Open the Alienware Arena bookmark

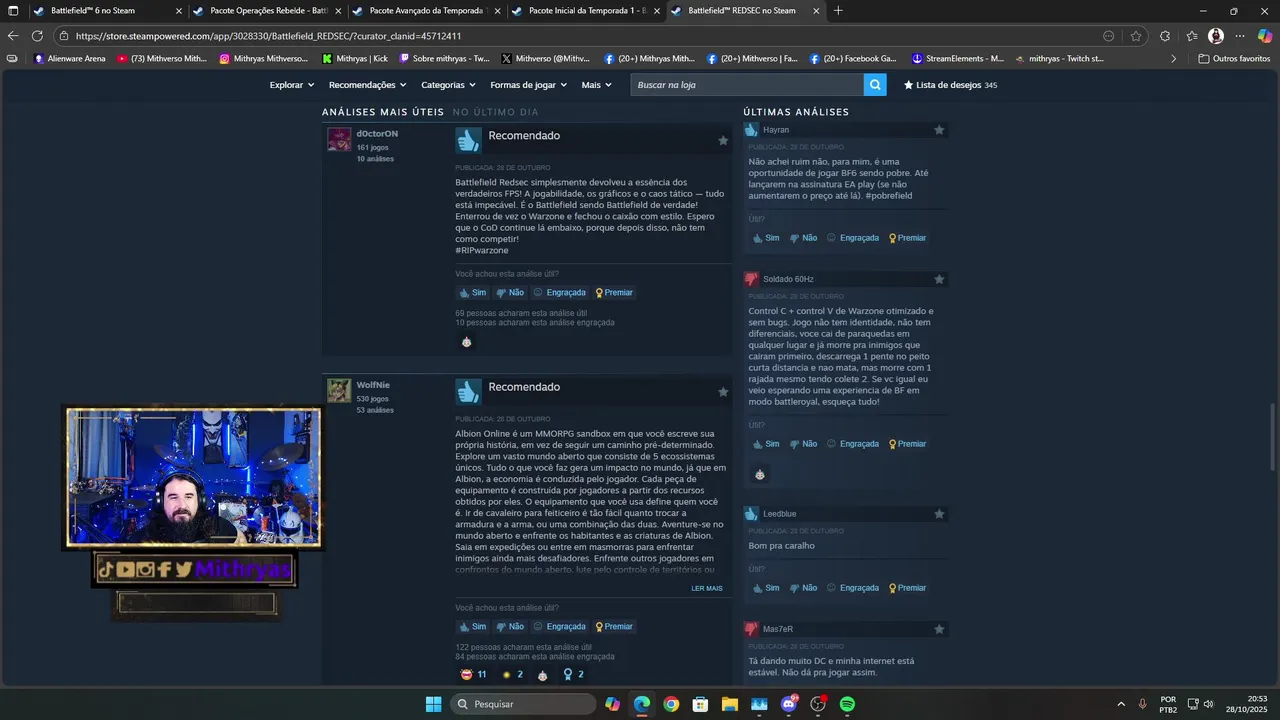70,59
